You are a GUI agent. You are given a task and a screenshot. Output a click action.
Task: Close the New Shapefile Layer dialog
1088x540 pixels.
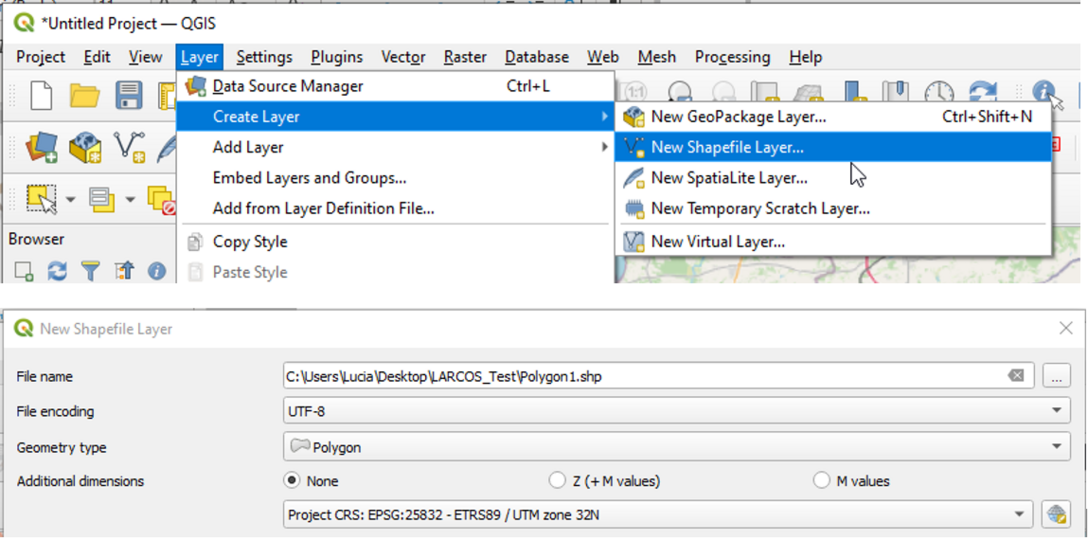[1066, 328]
